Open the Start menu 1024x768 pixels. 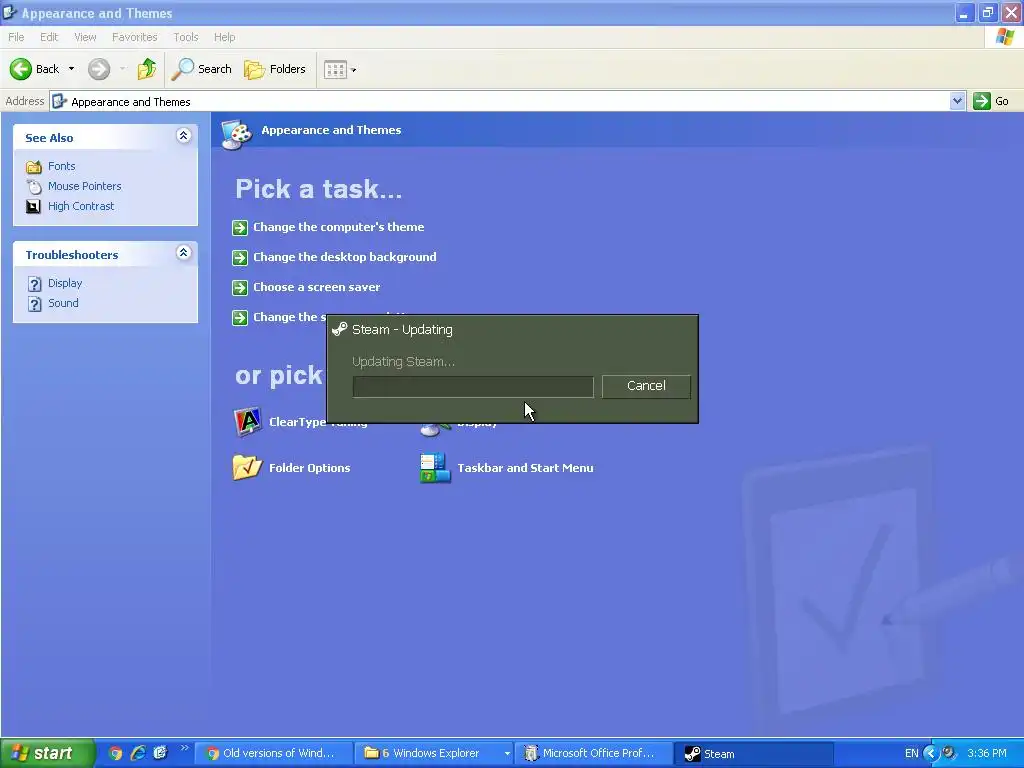48,753
